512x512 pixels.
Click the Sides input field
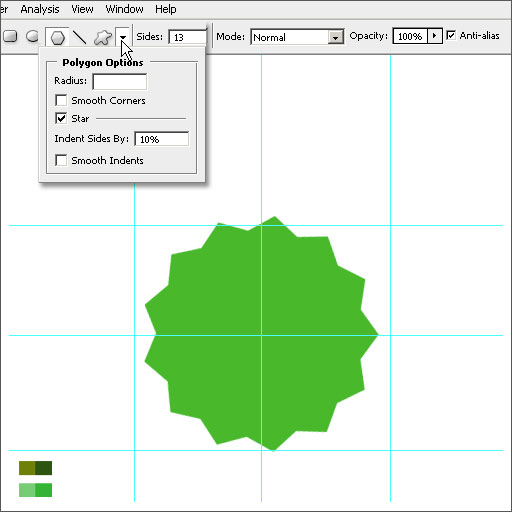coord(188,37)
